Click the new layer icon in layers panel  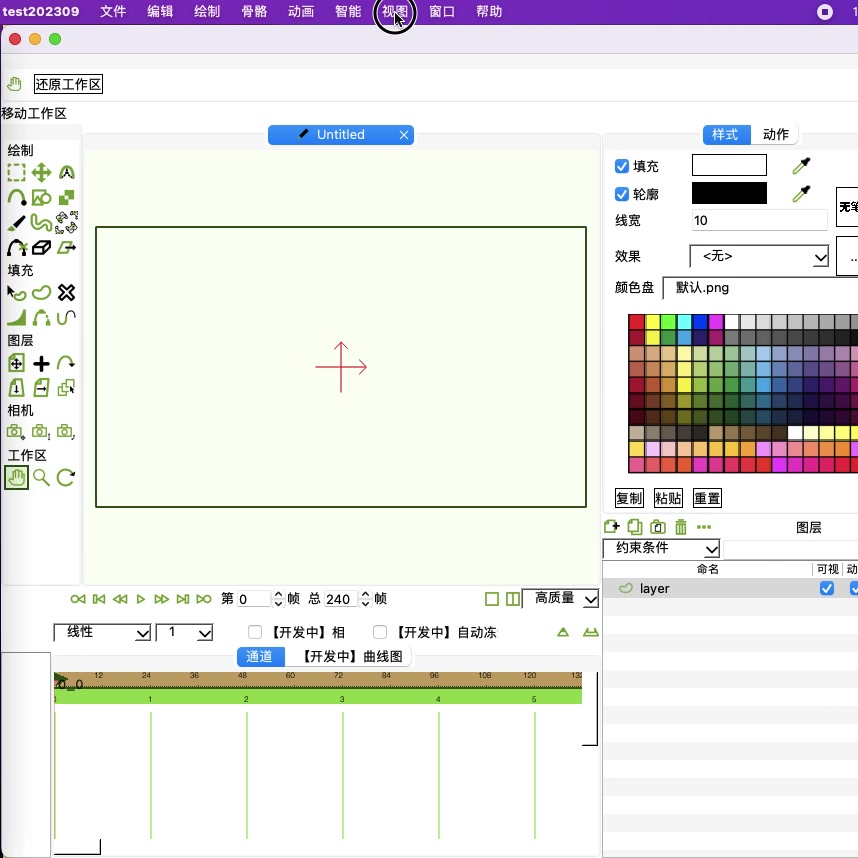coord(612,527)
